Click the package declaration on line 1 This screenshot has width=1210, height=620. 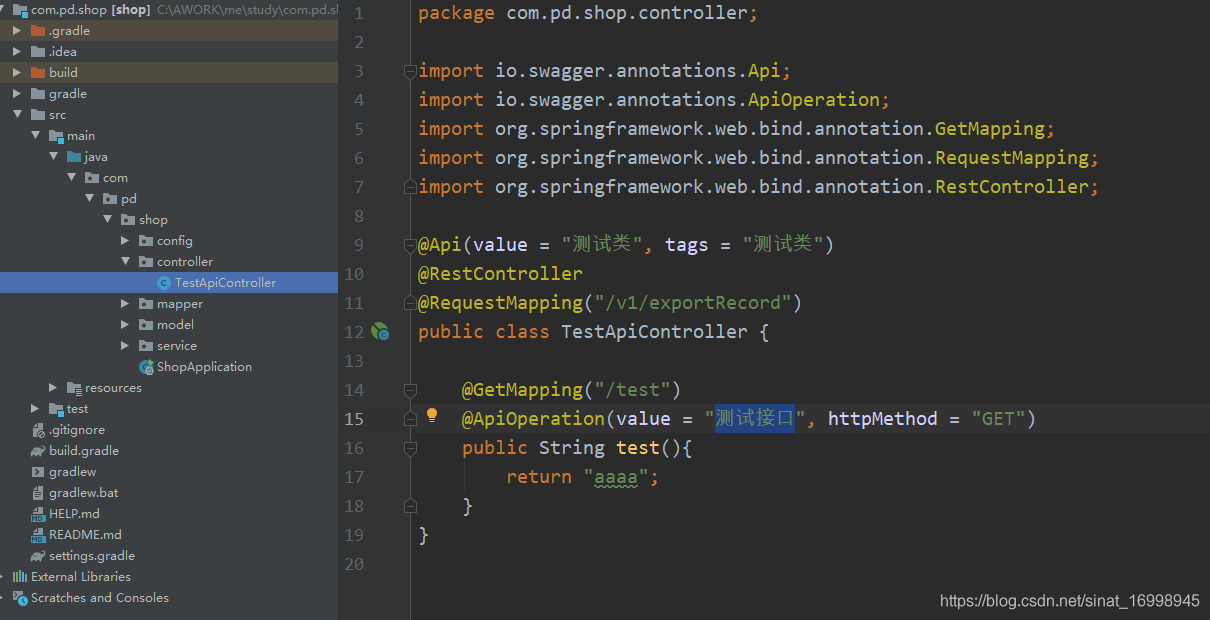588,13
